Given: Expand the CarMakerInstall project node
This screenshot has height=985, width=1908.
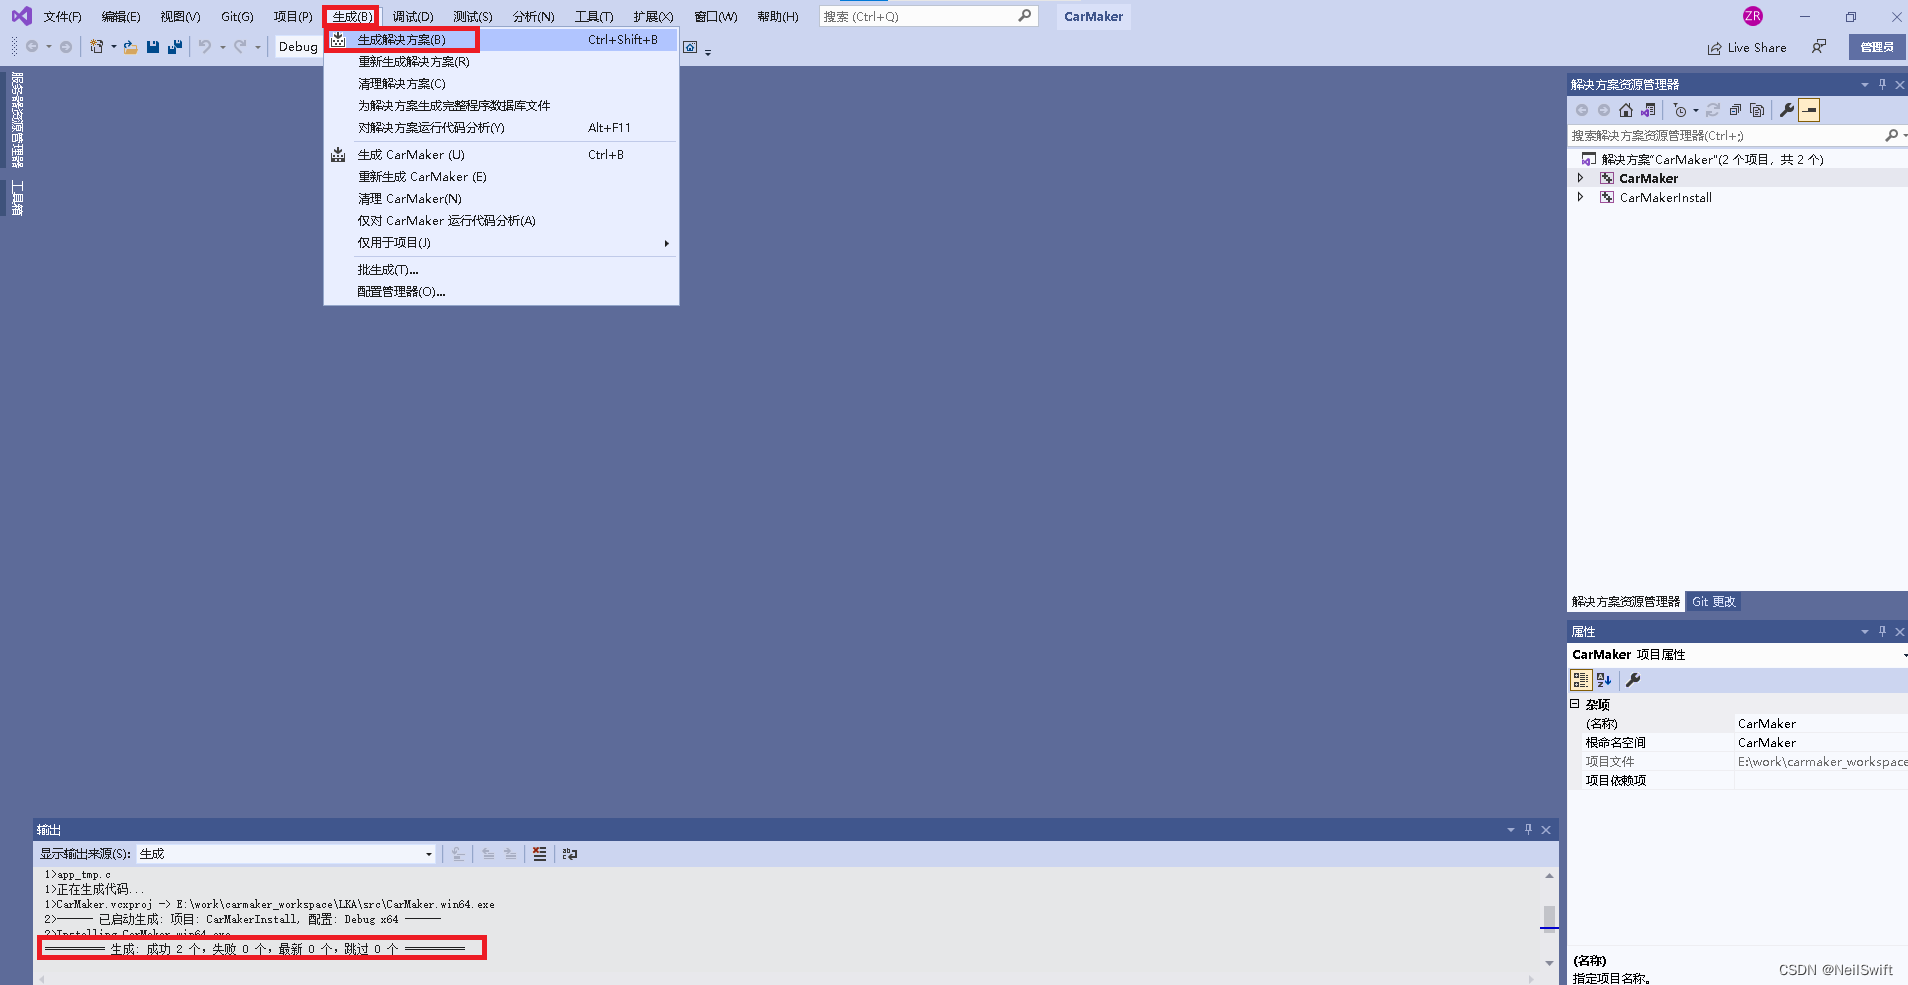Looking at the screenshot, I should point(1581,197).
